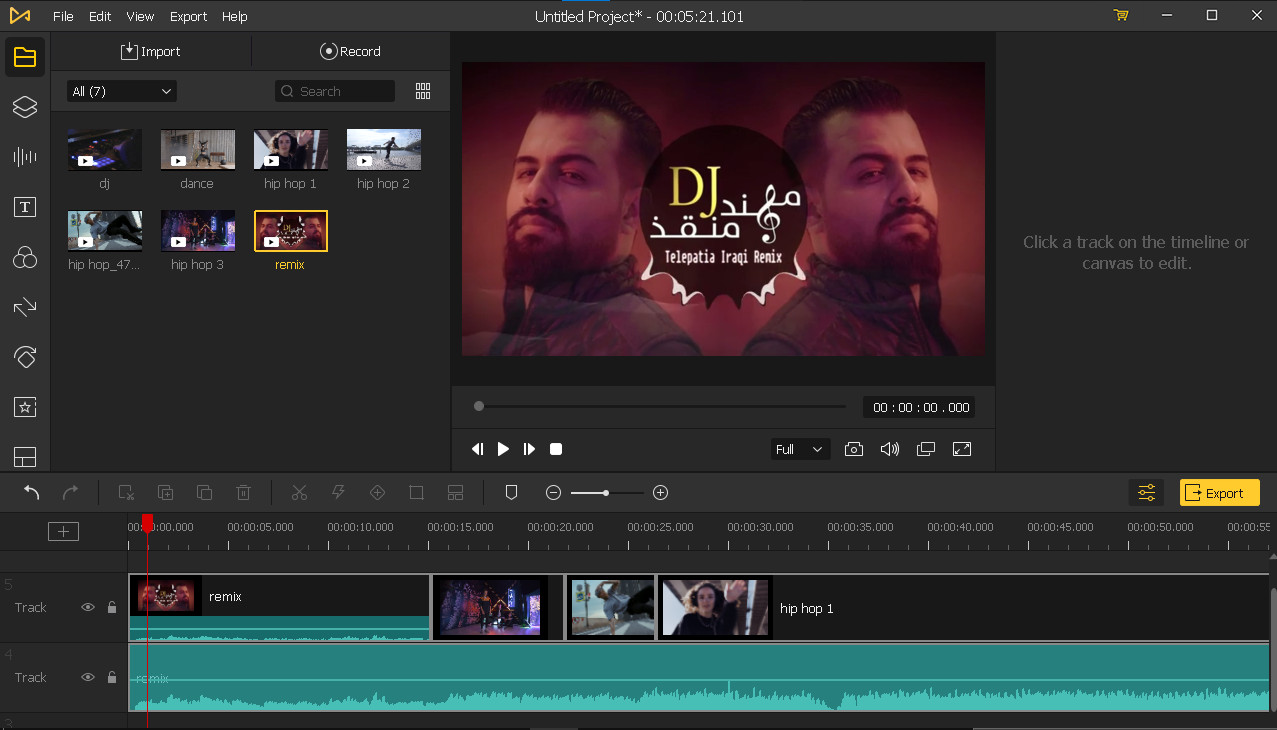The height and width of the screenshot is (730, 1277).
Task: Click the delete clip trash icon
Action: (243, 492)
